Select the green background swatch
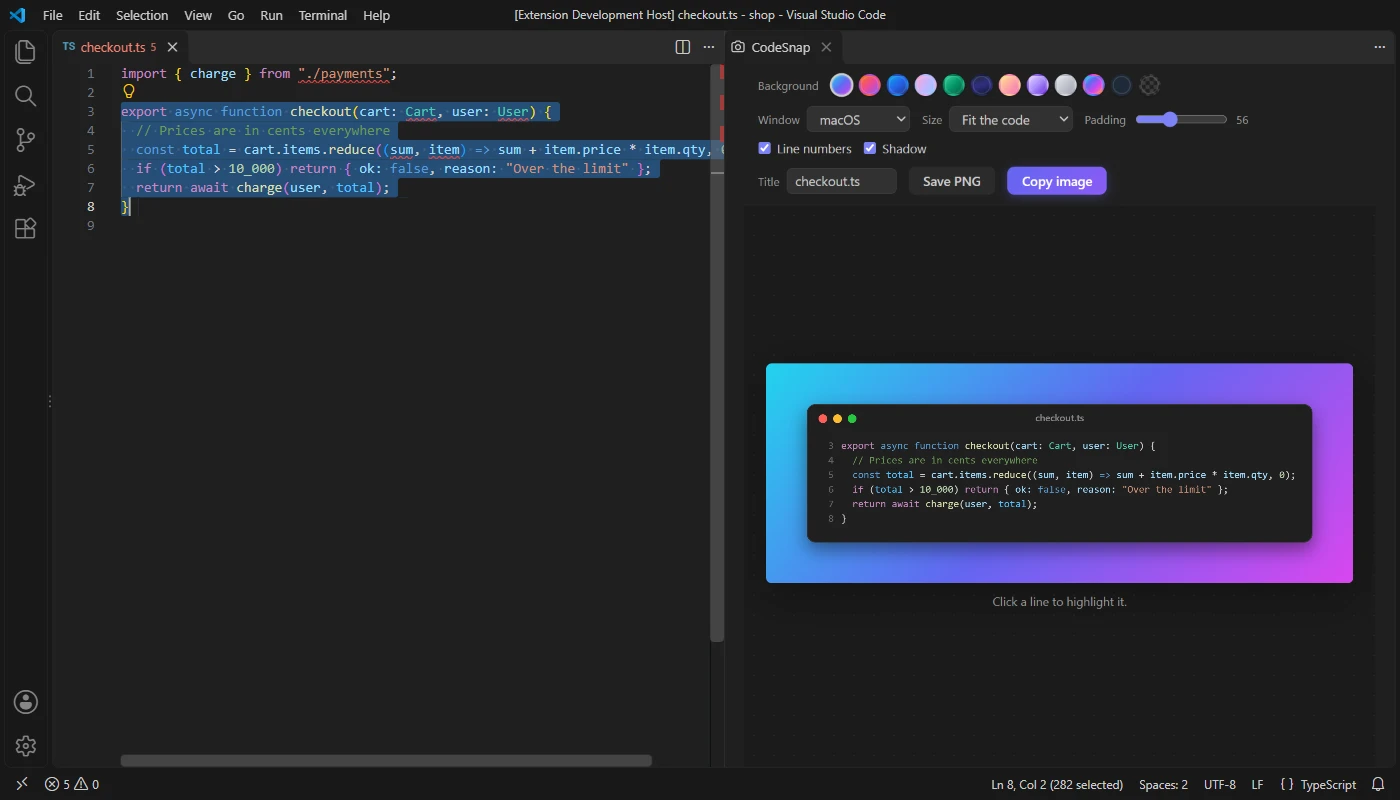This screenshot has height=800, width=1400. pos(954,86)
